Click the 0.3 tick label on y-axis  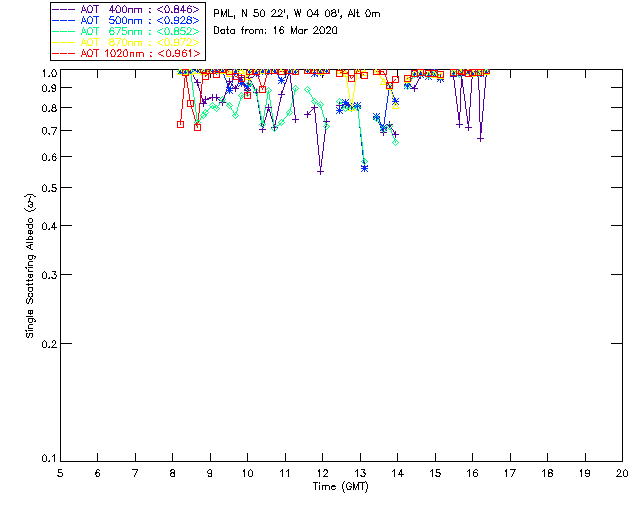click(x=47, y=274)
